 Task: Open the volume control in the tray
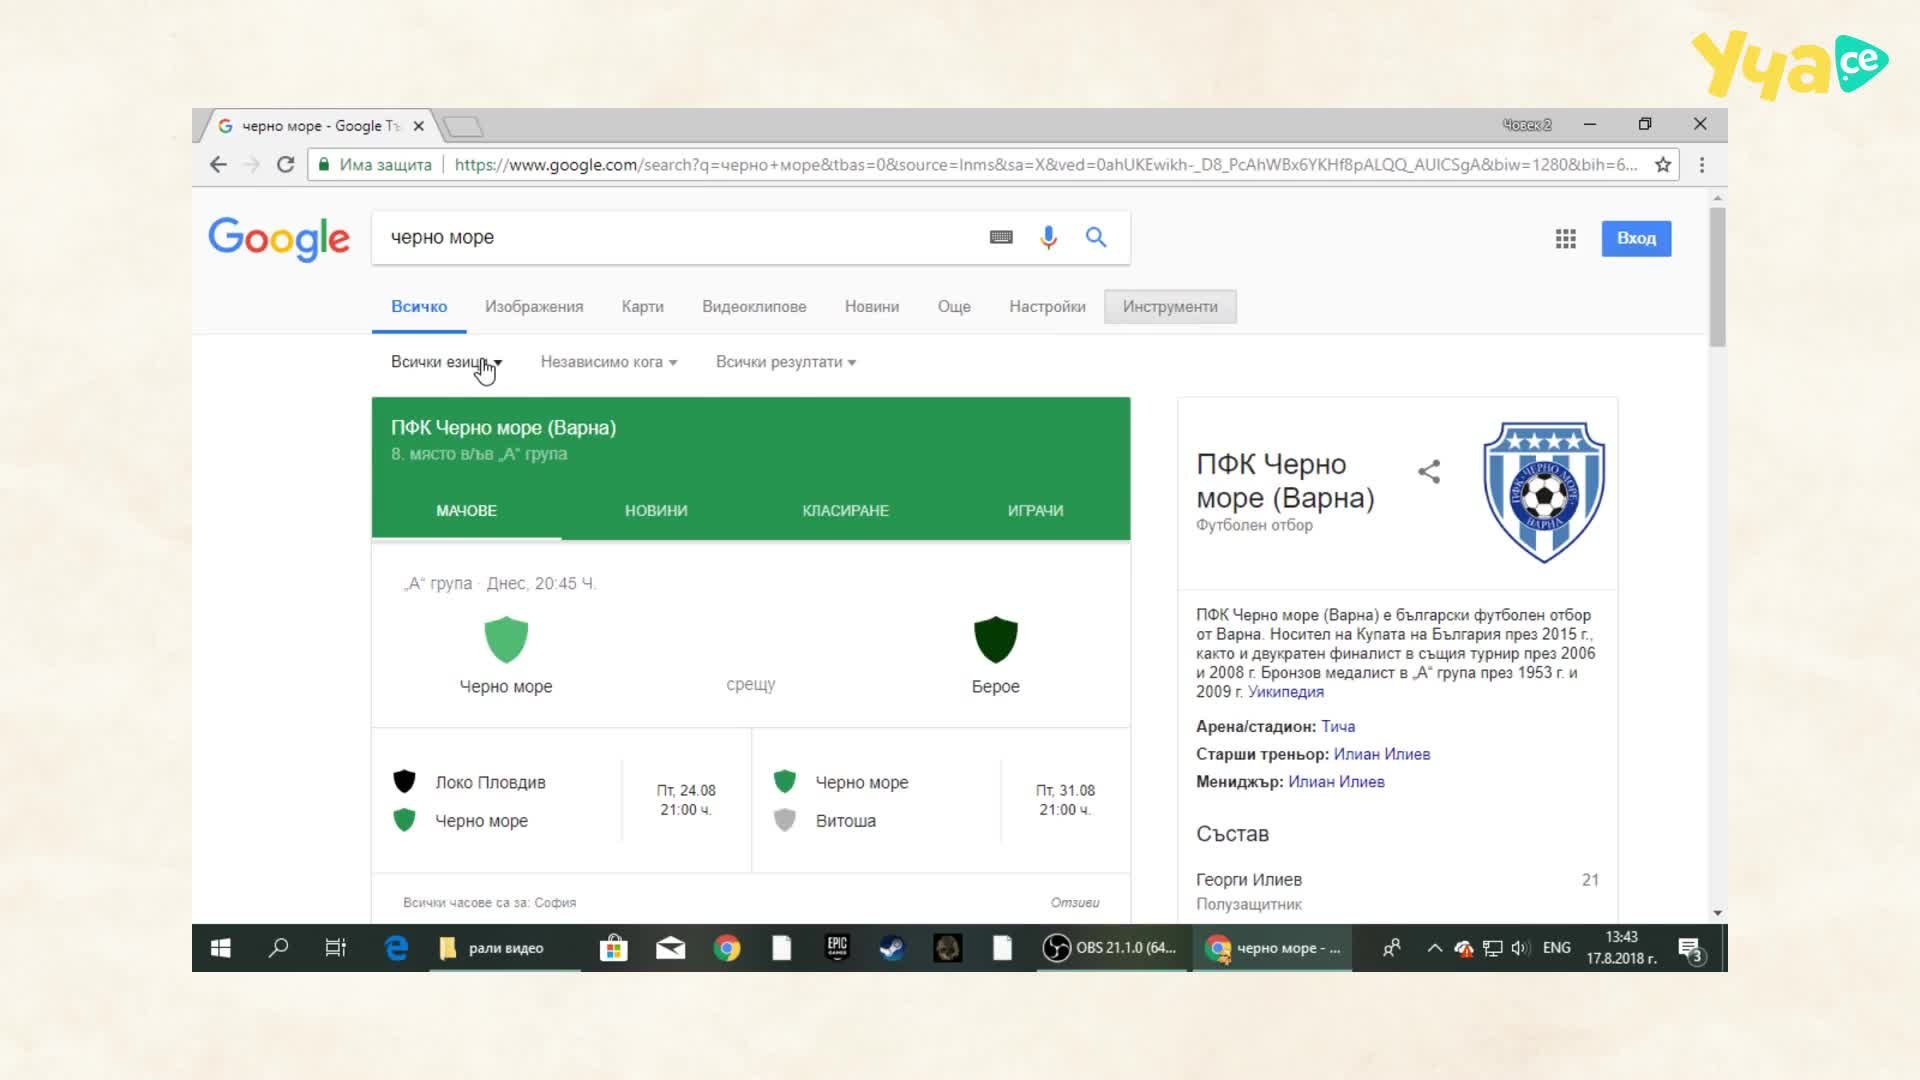coord(1520,948)
